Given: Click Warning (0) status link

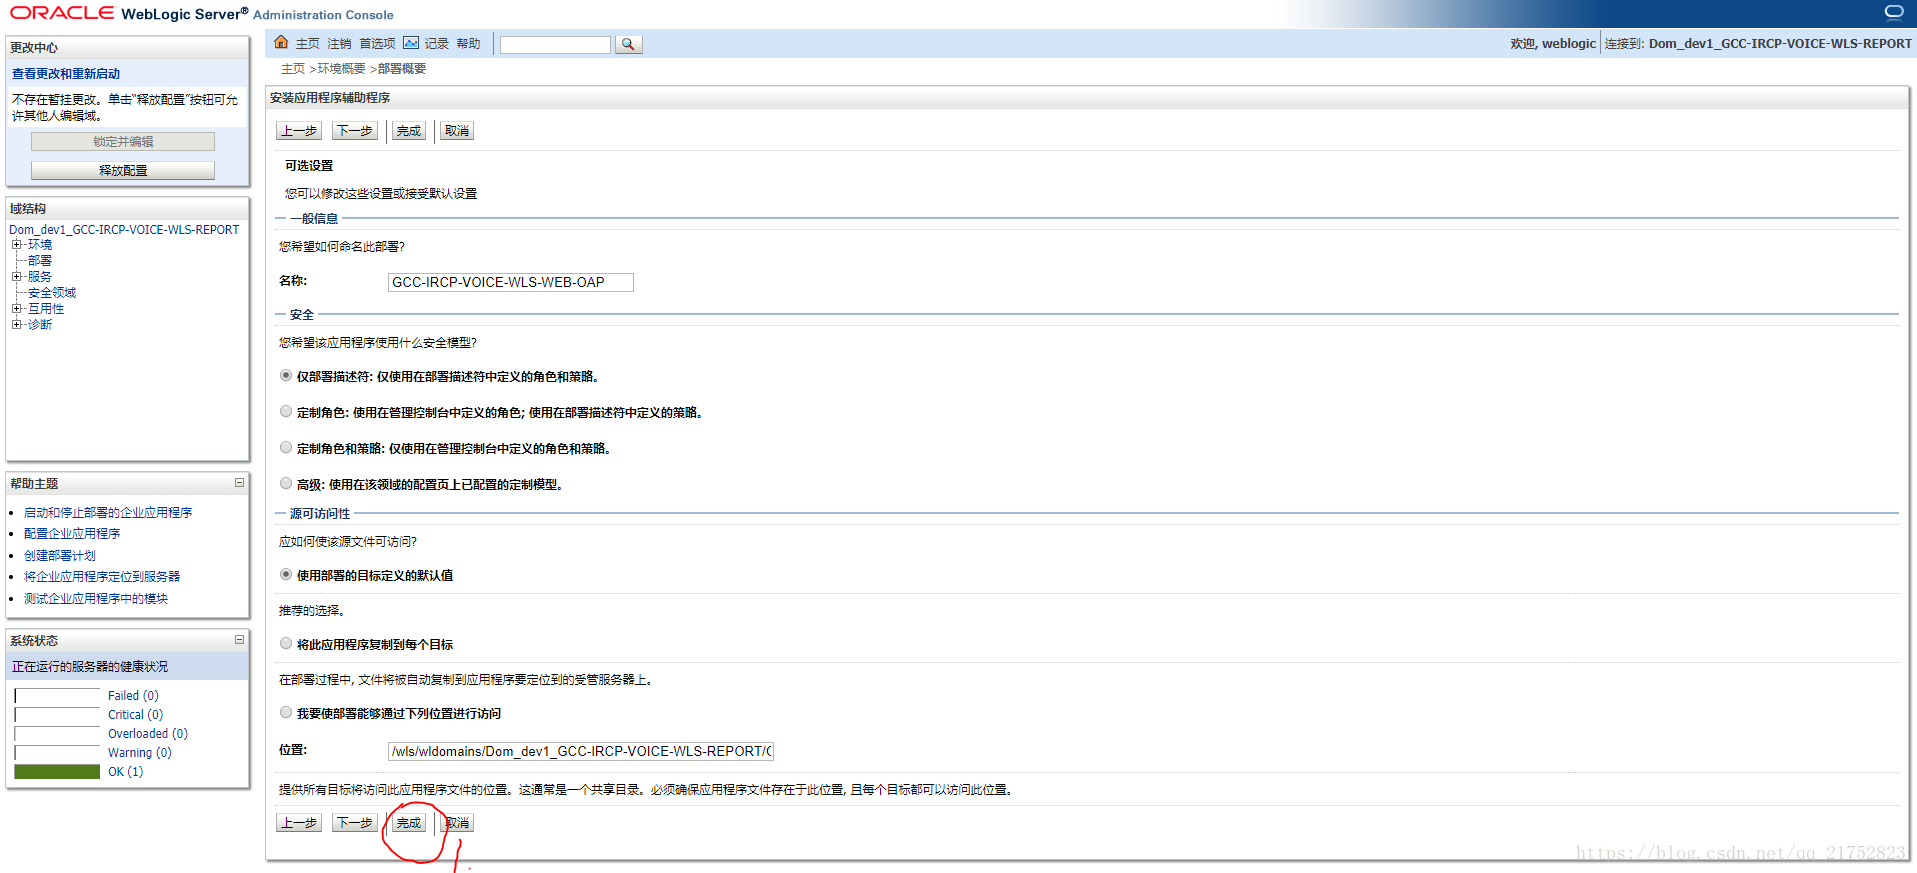Looking at the screenshot, I should pos(140,752).
